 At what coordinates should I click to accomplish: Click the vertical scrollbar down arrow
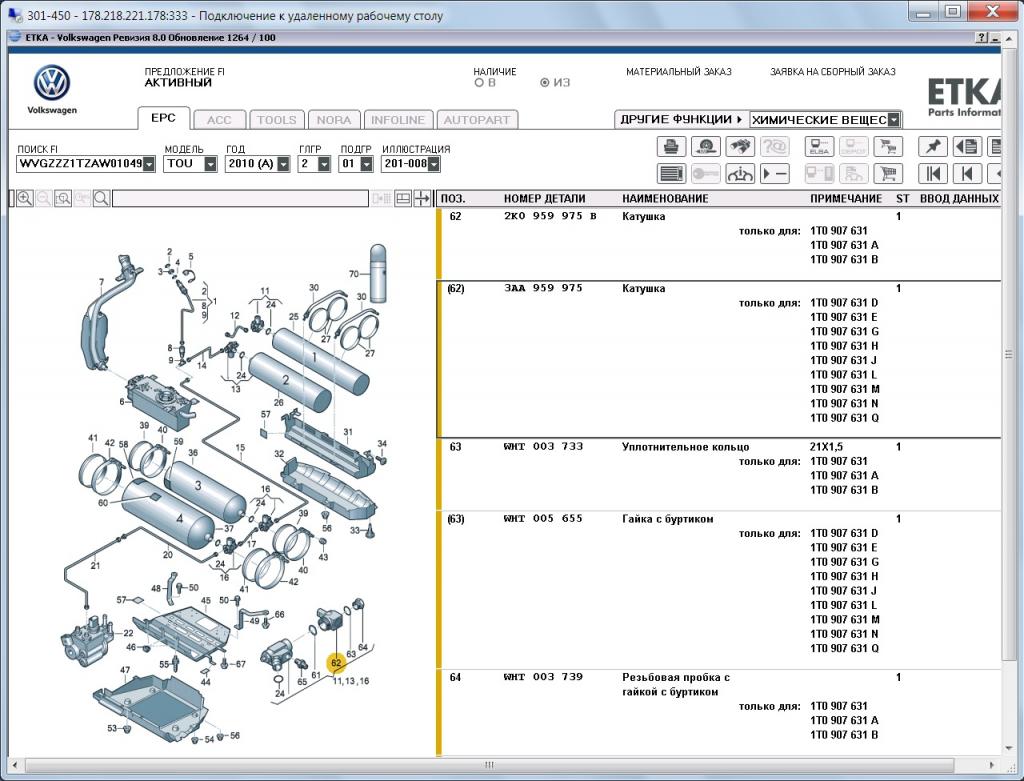1009,748
